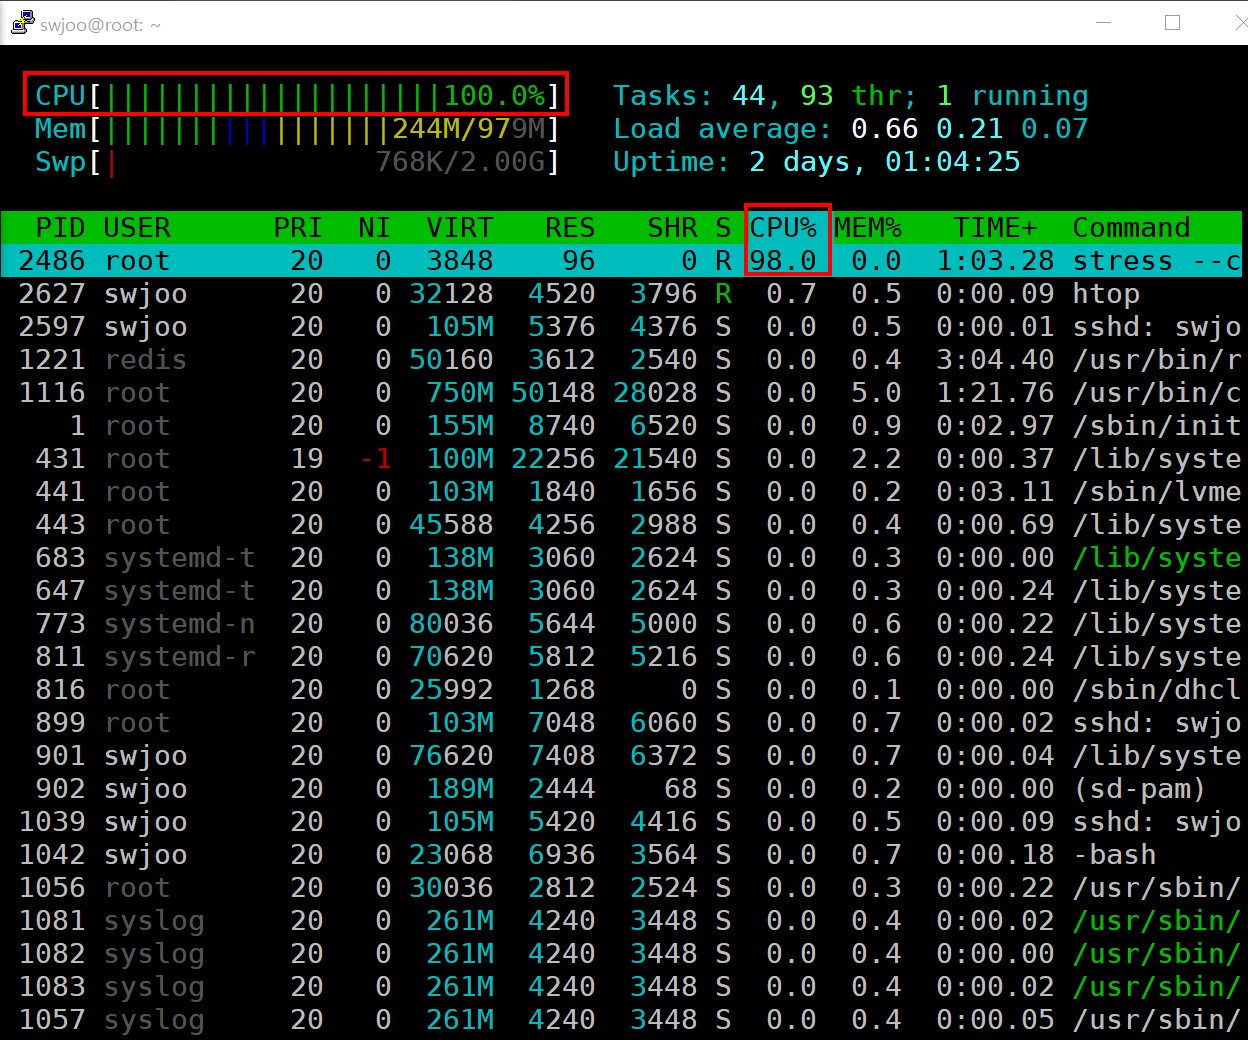Select syslog process row PID 1057
1248x1040 pixels.
click(x=621, y=1019)
